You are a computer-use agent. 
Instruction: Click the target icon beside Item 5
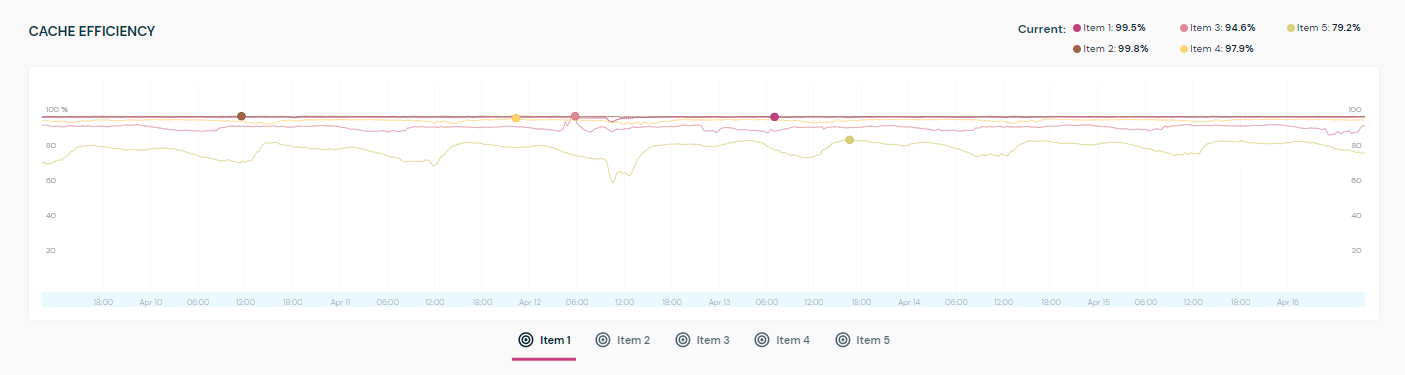point(842,340)
